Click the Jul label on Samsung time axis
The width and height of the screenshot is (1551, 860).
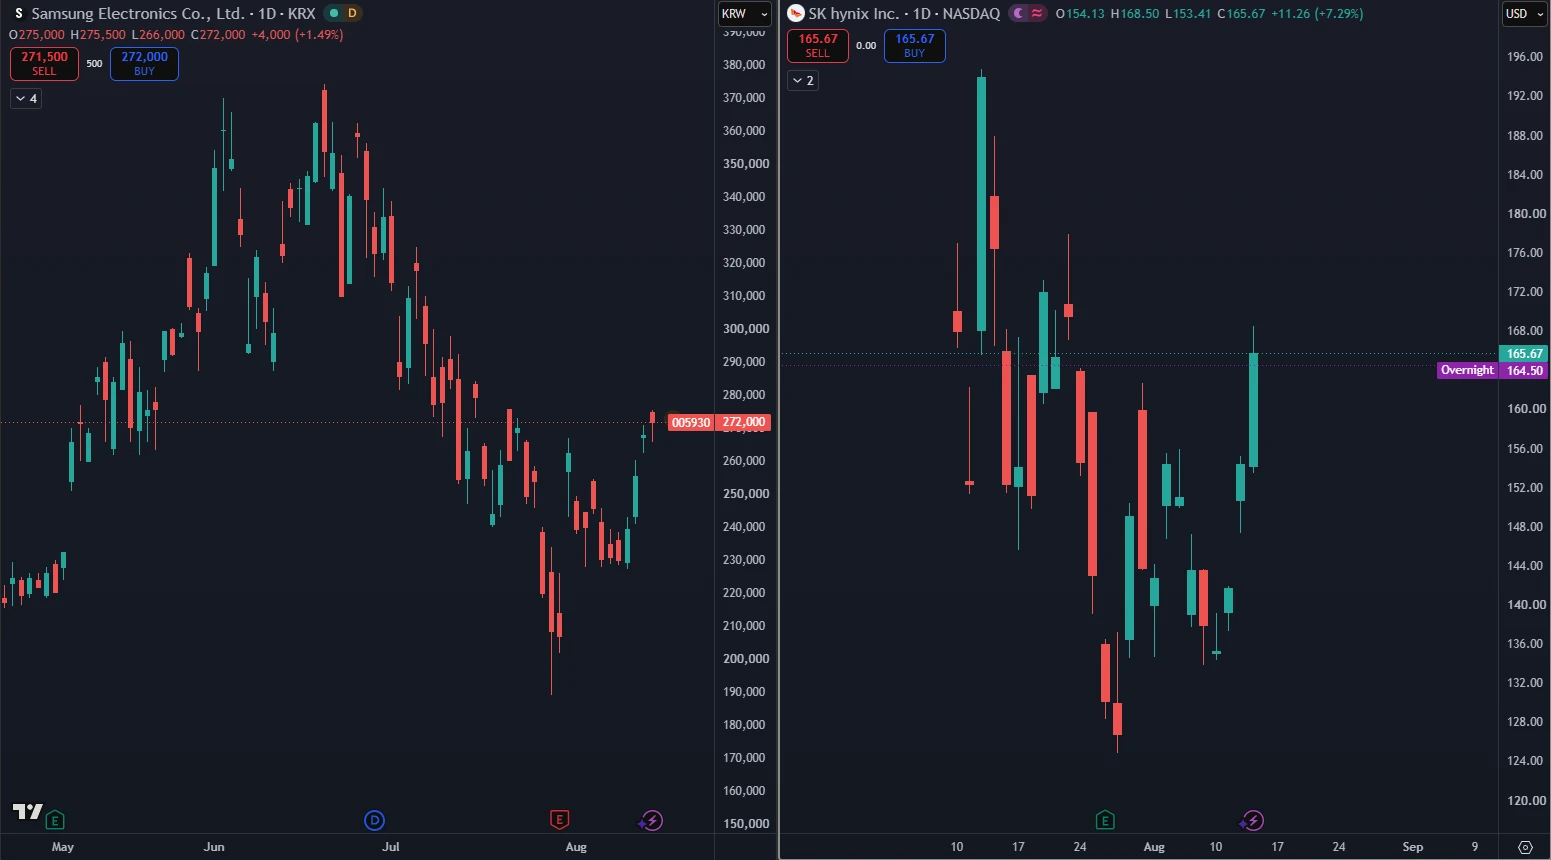(x=391, y=847)
